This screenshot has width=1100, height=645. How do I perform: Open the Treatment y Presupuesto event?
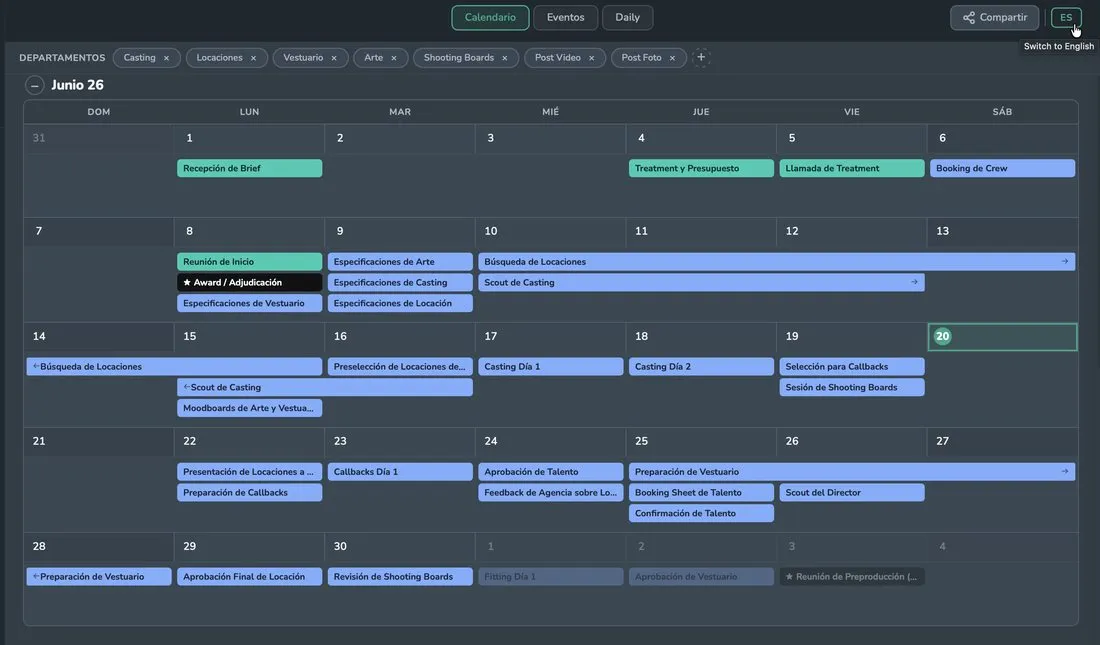[702, 168]
